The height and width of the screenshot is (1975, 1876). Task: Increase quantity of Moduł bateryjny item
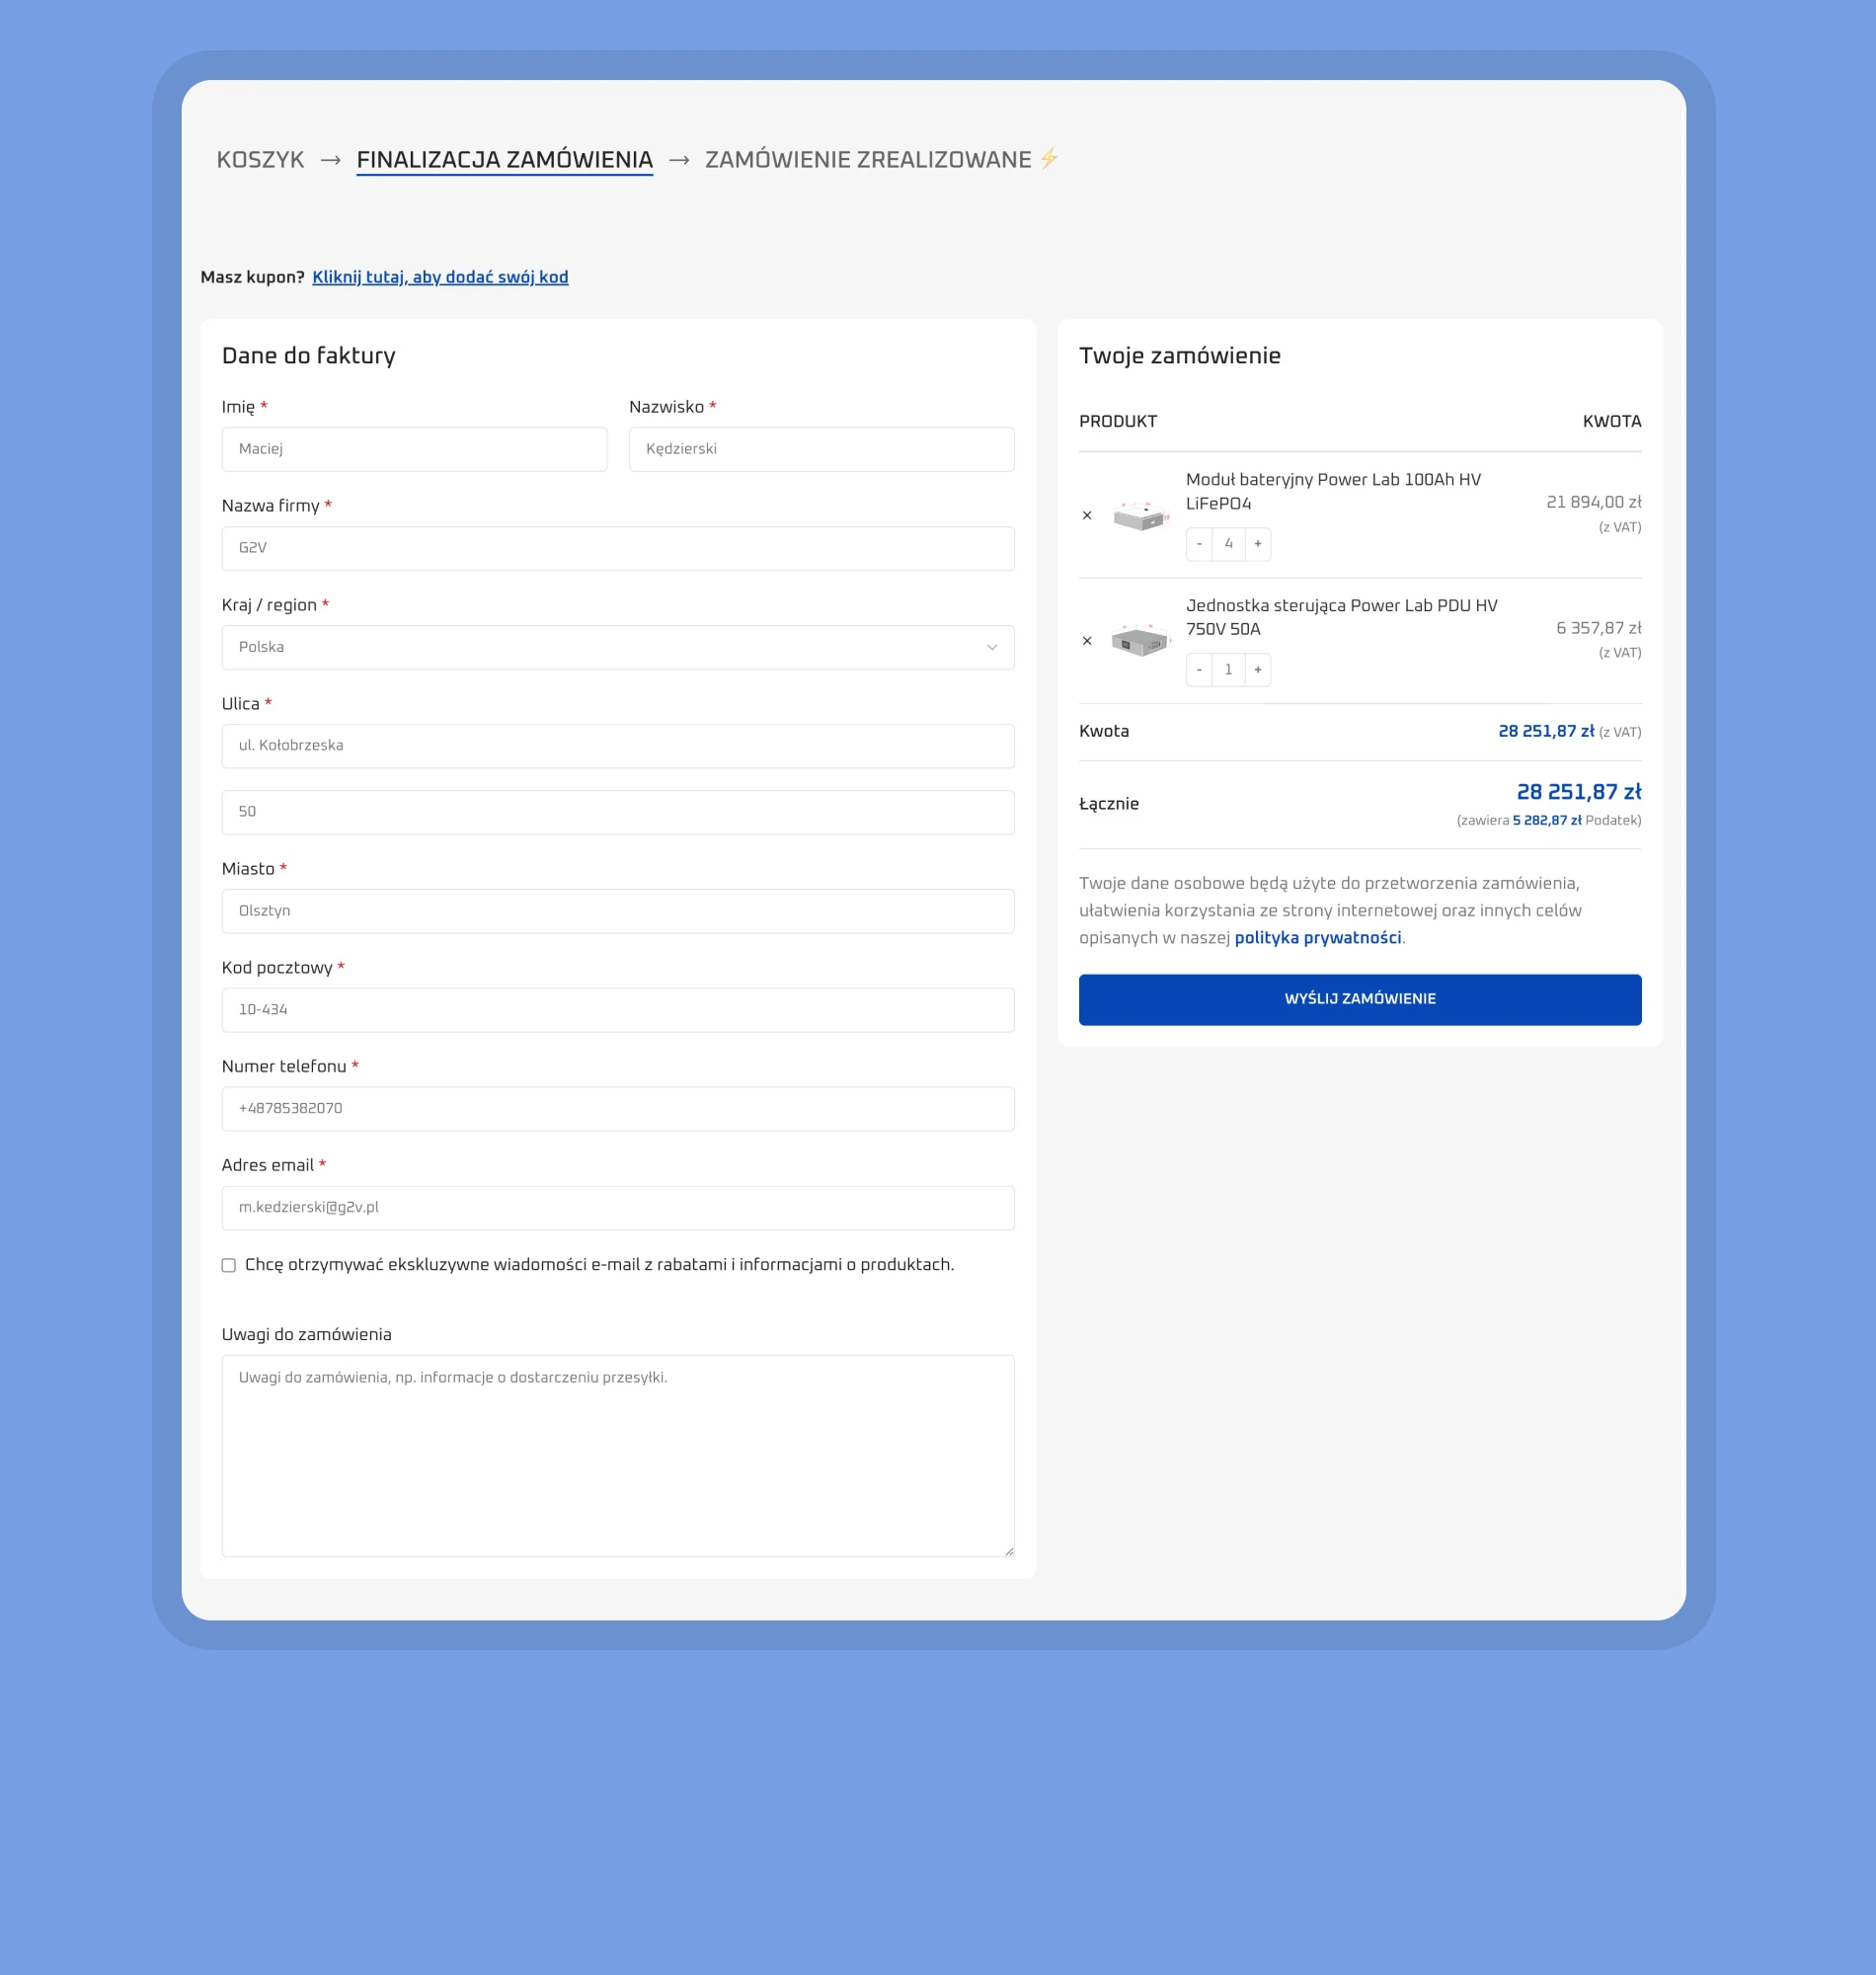(x=1258, y=544)
